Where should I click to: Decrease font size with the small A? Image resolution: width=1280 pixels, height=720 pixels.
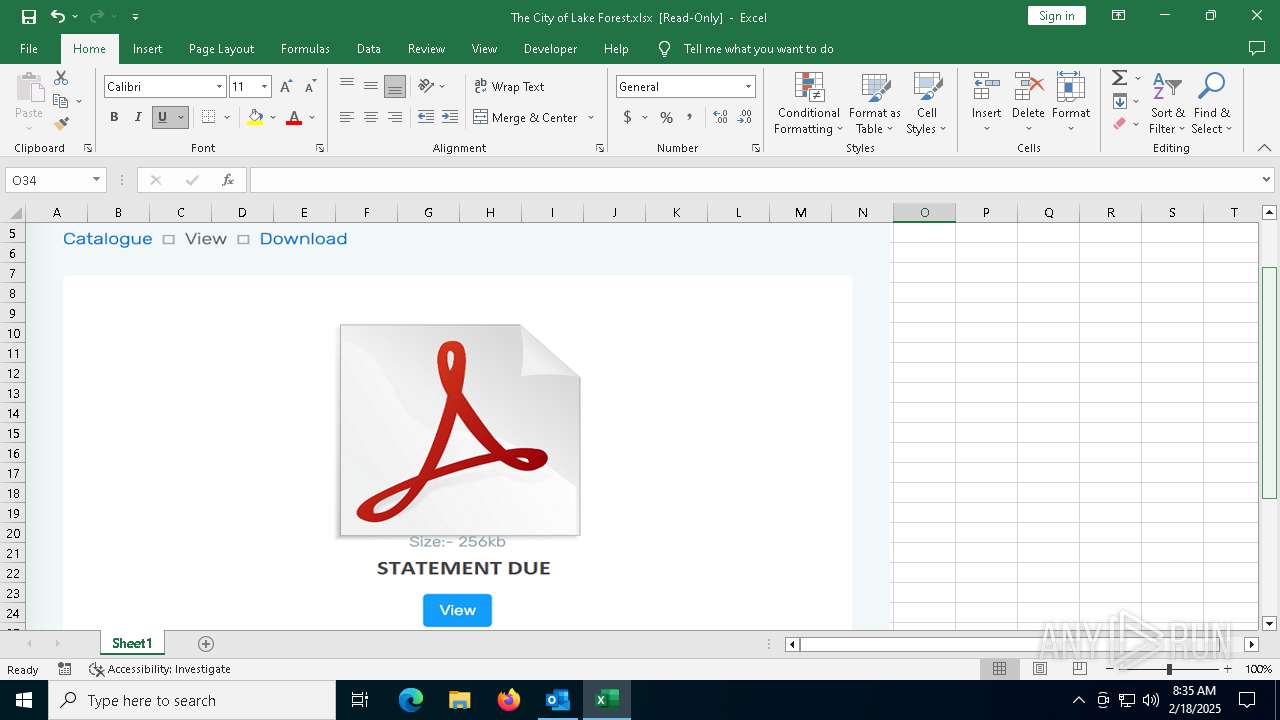click(x=310, y=87)
